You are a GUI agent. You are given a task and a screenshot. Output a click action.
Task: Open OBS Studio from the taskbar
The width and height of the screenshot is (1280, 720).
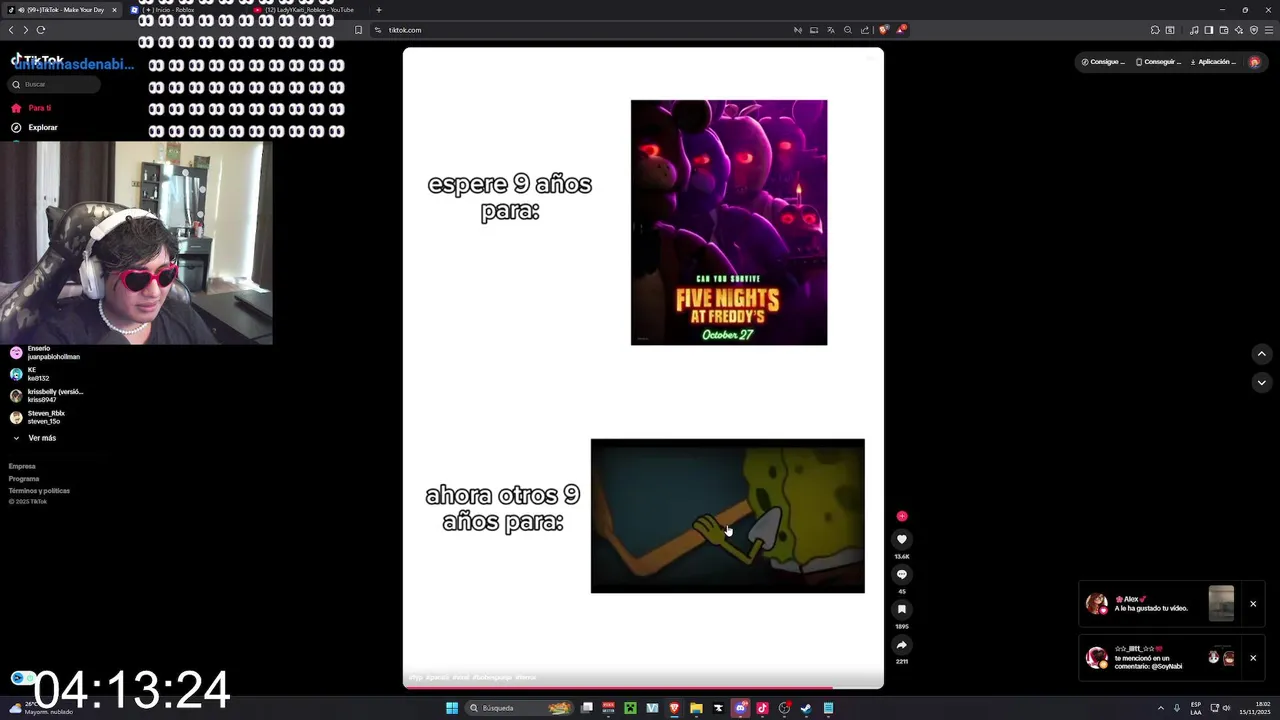(x=784, y=708)
